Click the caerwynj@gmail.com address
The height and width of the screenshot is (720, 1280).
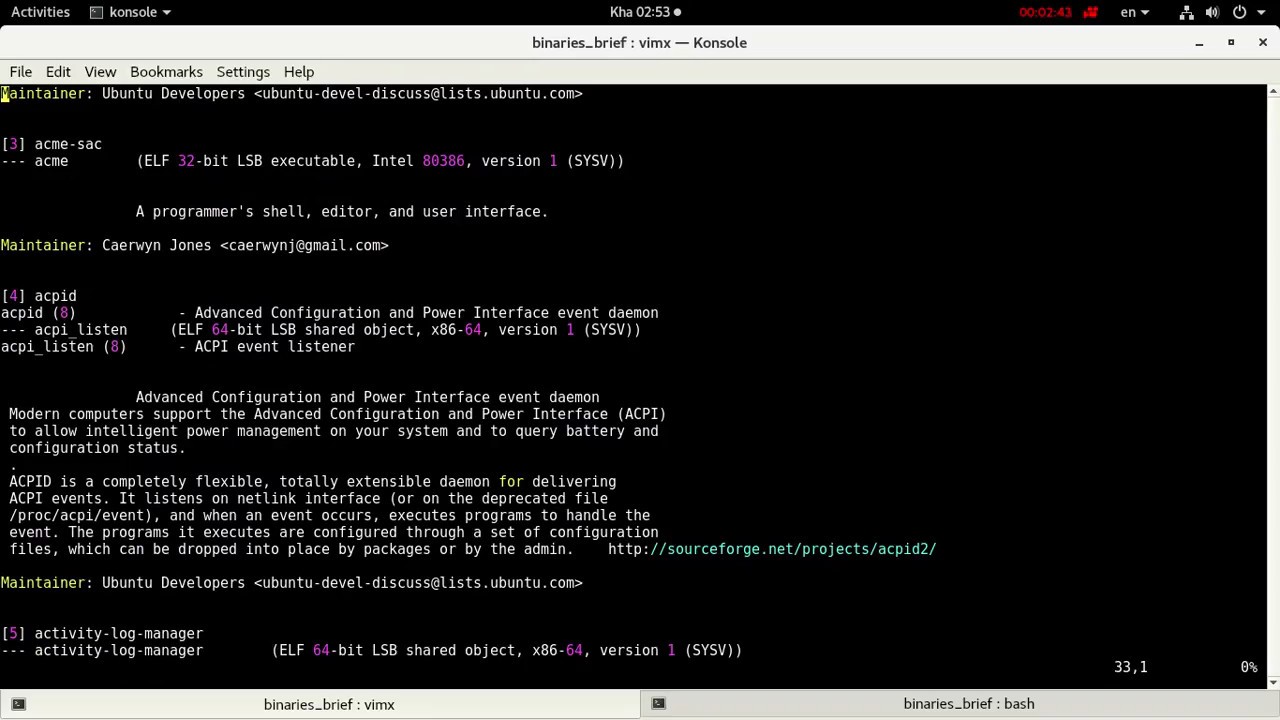[x=304, y=245]
